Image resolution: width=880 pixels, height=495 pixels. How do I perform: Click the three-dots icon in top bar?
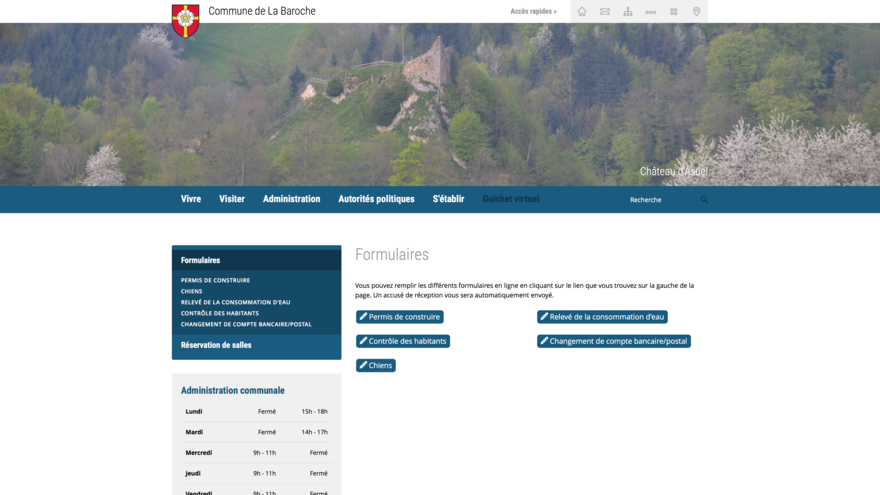pyautogui.click(x=650, y=12)
